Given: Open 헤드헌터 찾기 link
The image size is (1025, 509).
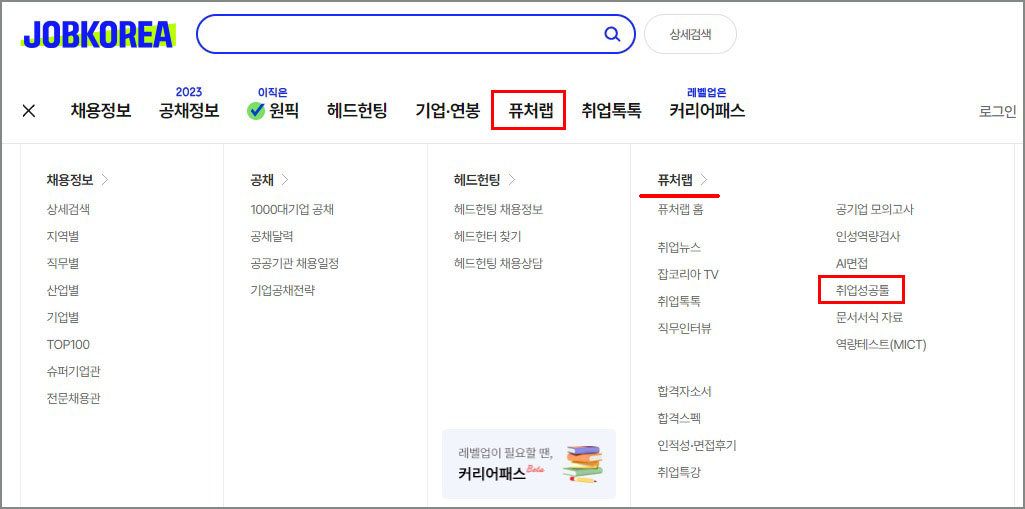Looking at the screenshot, I should click(487, 237).
